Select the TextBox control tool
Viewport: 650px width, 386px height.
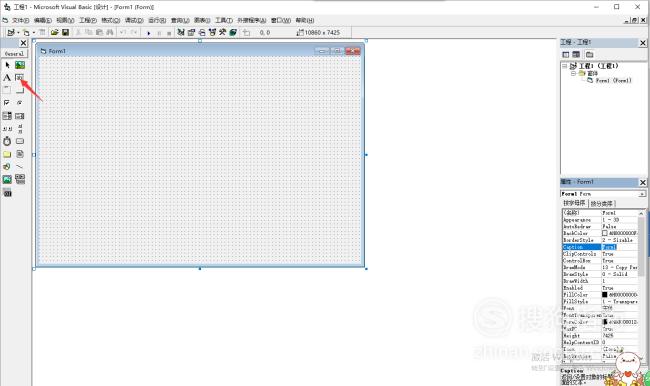19,78
